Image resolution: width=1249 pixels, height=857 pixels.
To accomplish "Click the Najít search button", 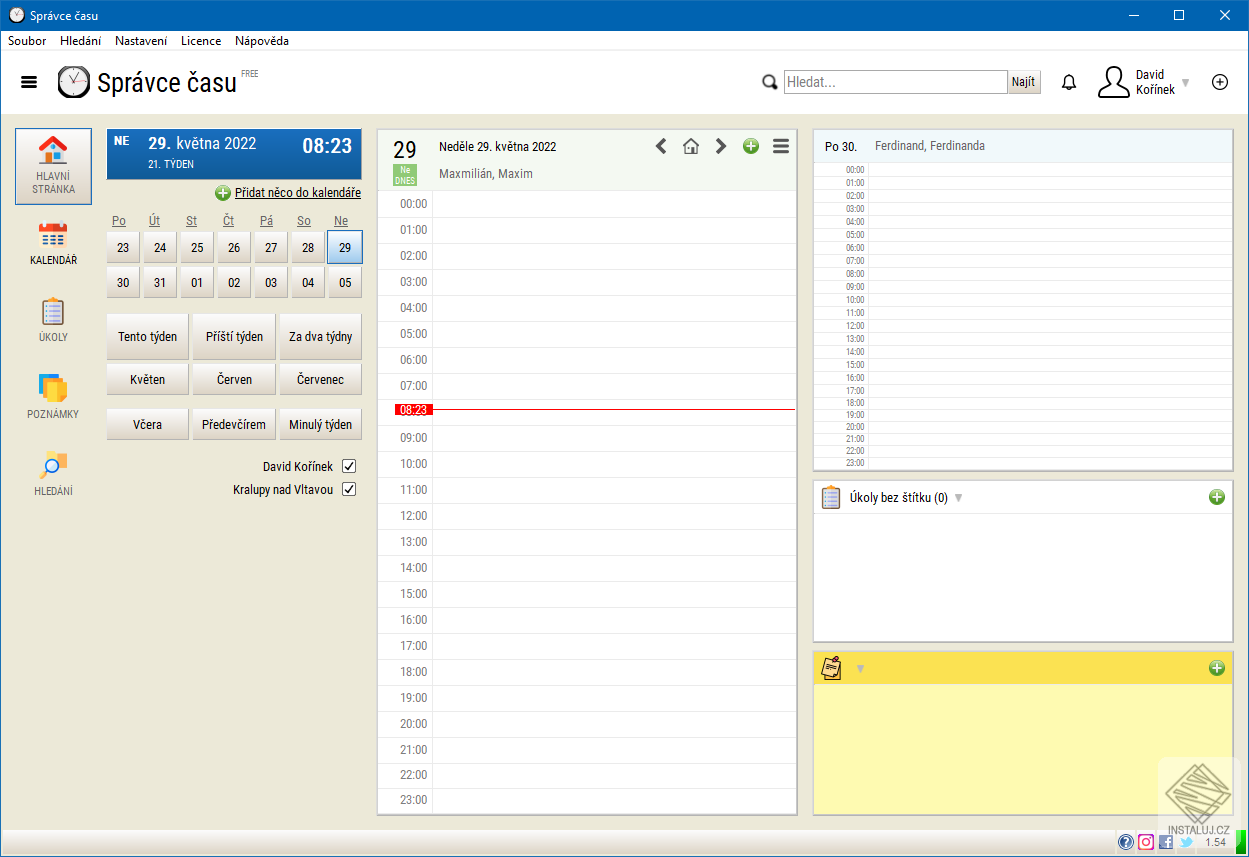I will point(1023,82).
